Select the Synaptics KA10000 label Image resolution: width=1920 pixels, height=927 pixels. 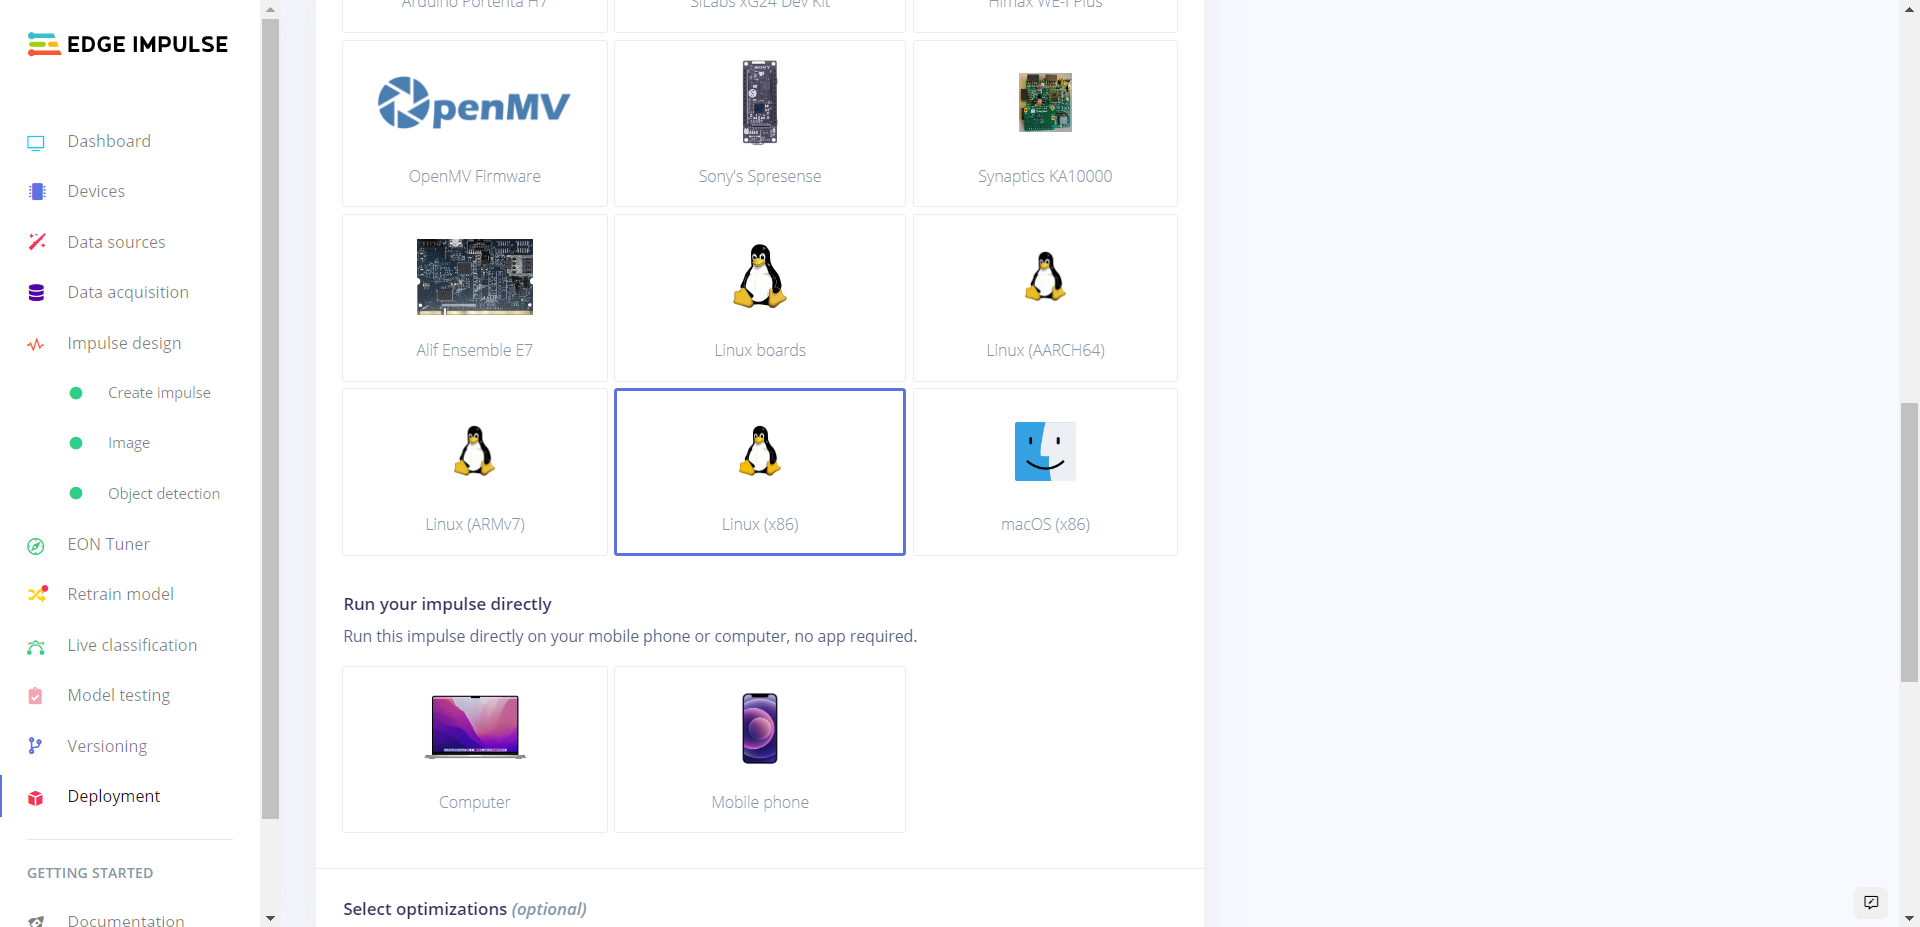(1045, 176)
